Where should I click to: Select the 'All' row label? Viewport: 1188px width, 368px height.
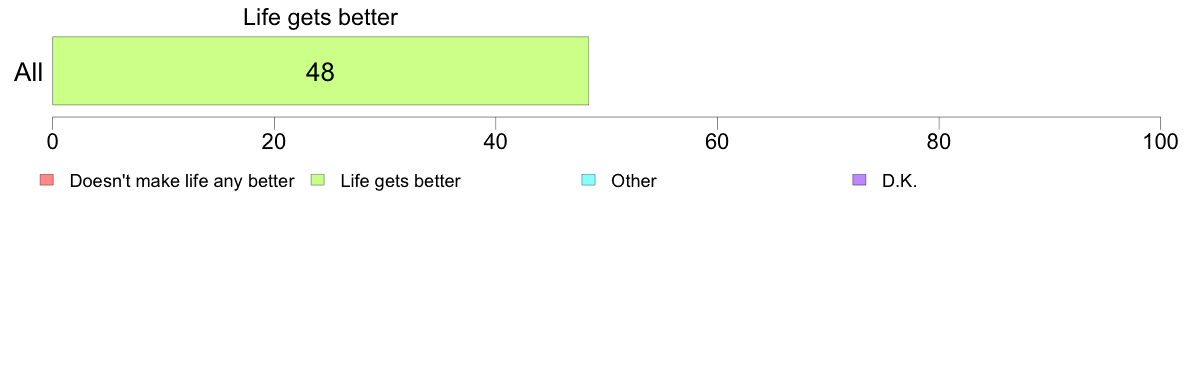[29, 72]
